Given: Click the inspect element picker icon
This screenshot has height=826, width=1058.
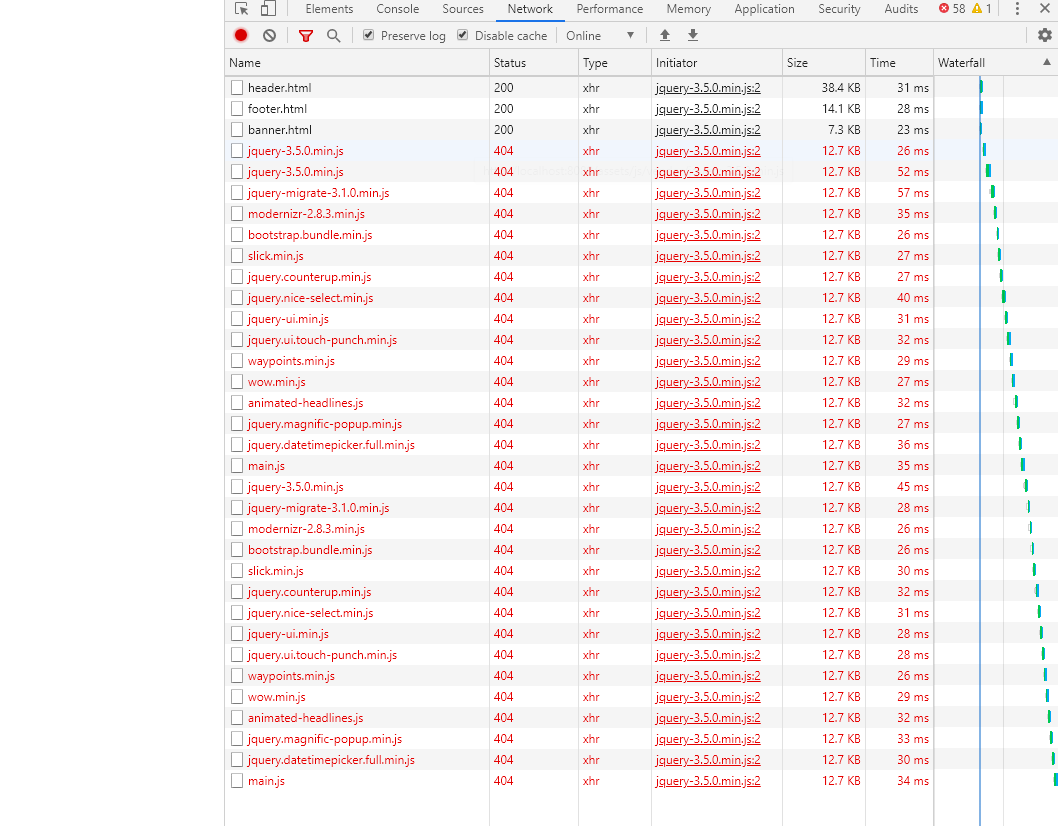Looking at the screenshot, I should click(241, 9).
